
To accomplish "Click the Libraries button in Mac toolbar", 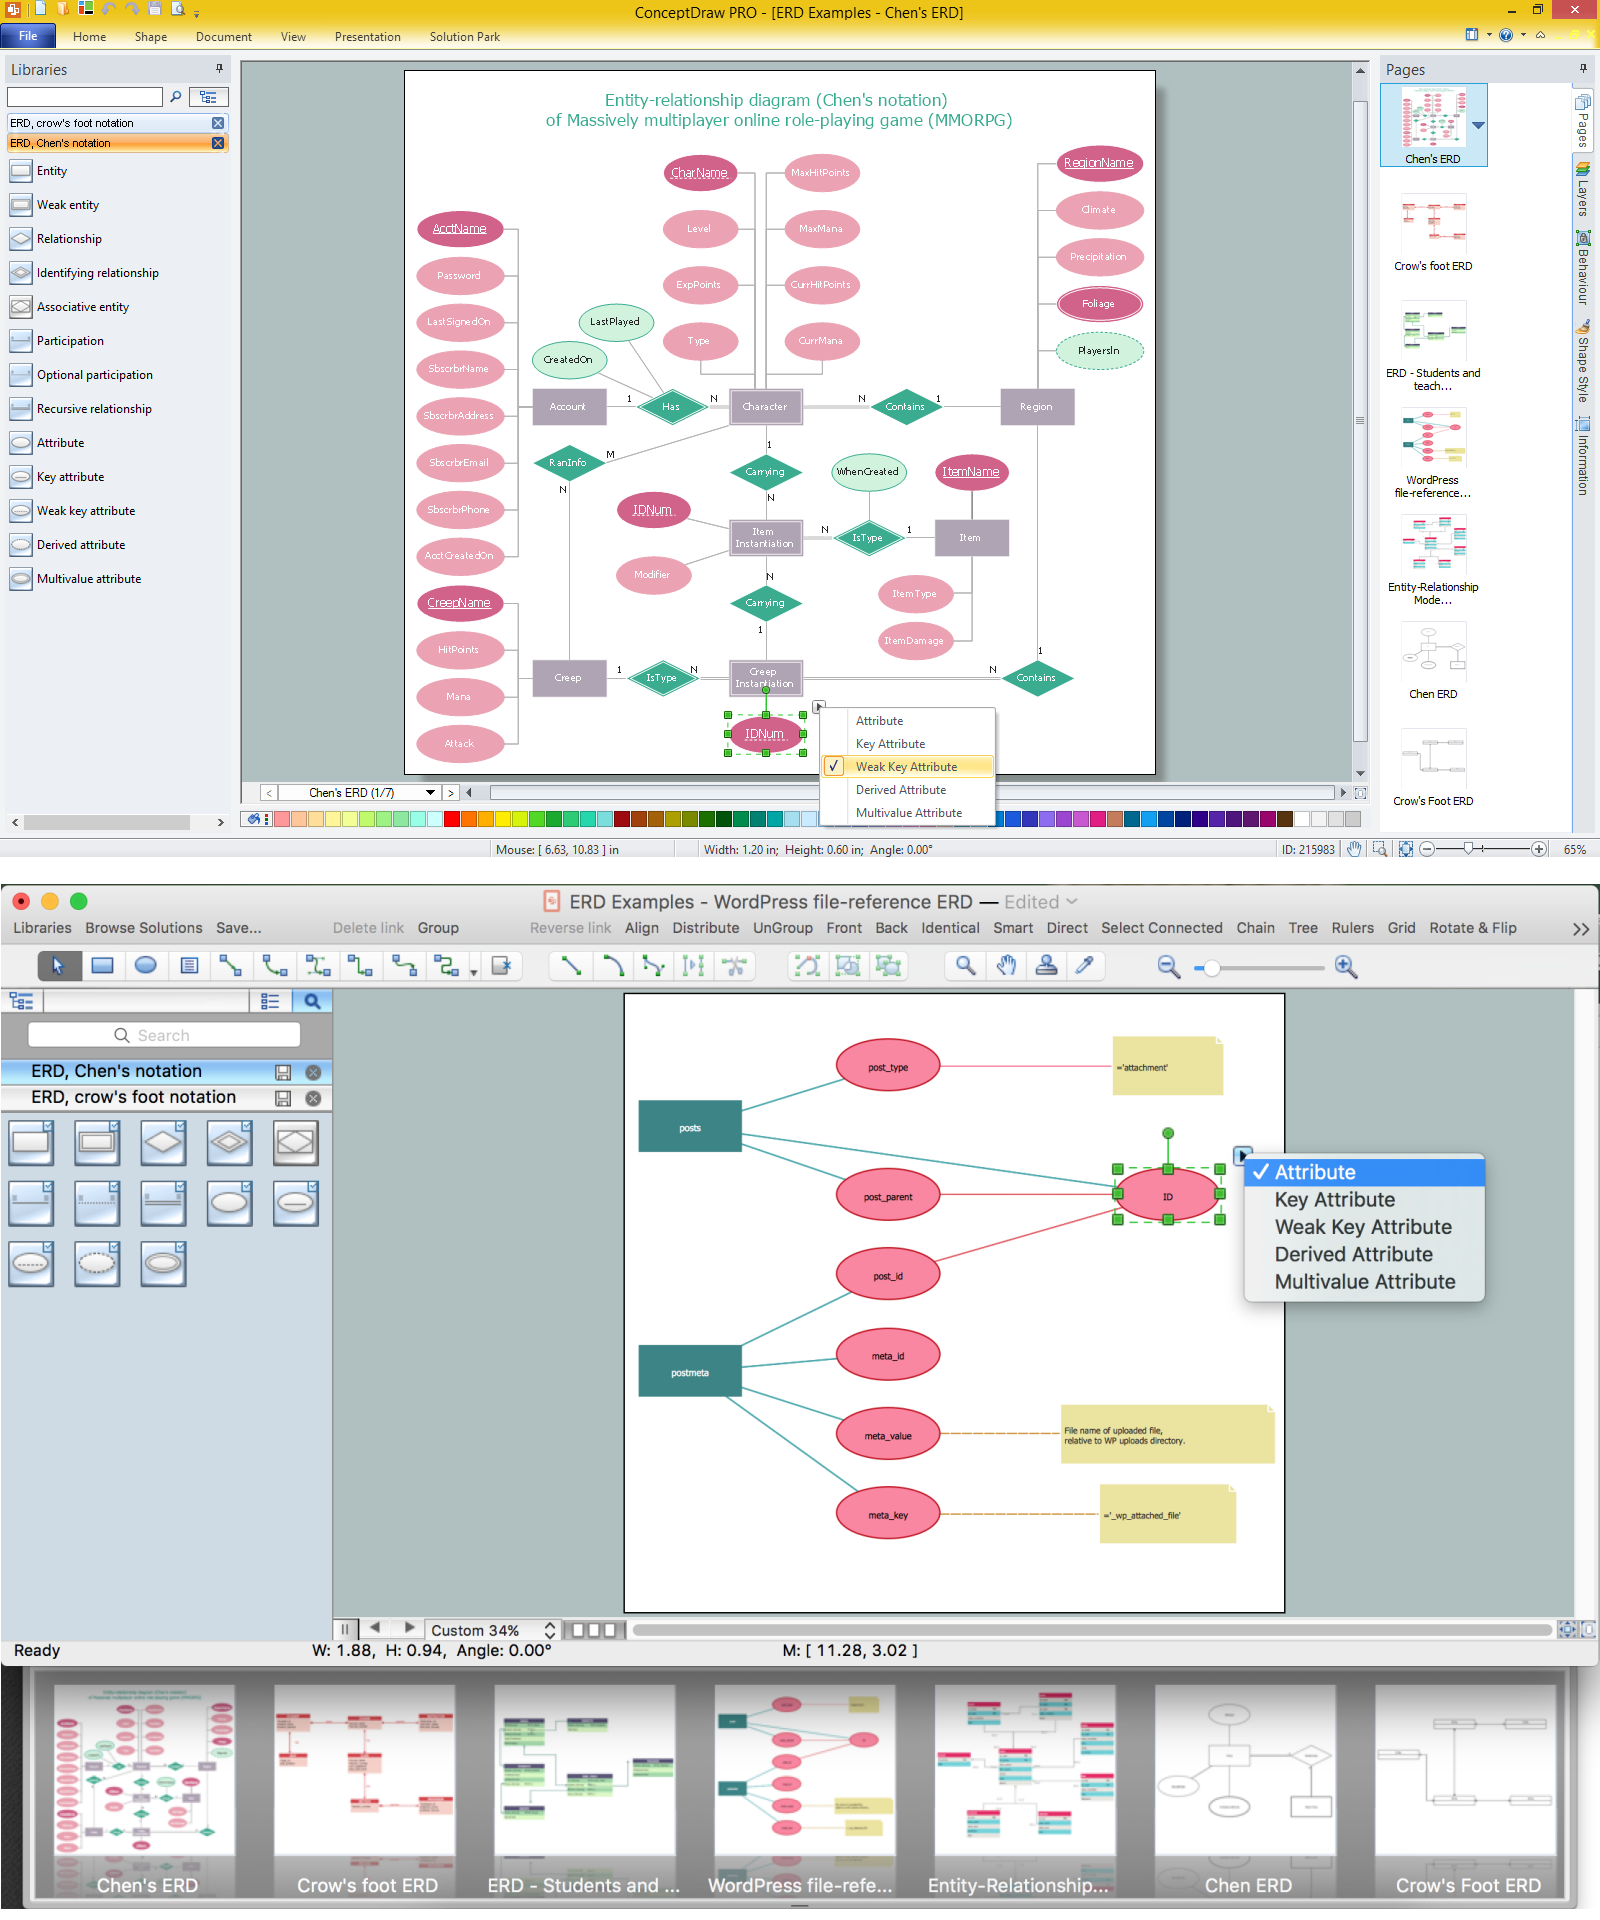I will pos(42,928).
